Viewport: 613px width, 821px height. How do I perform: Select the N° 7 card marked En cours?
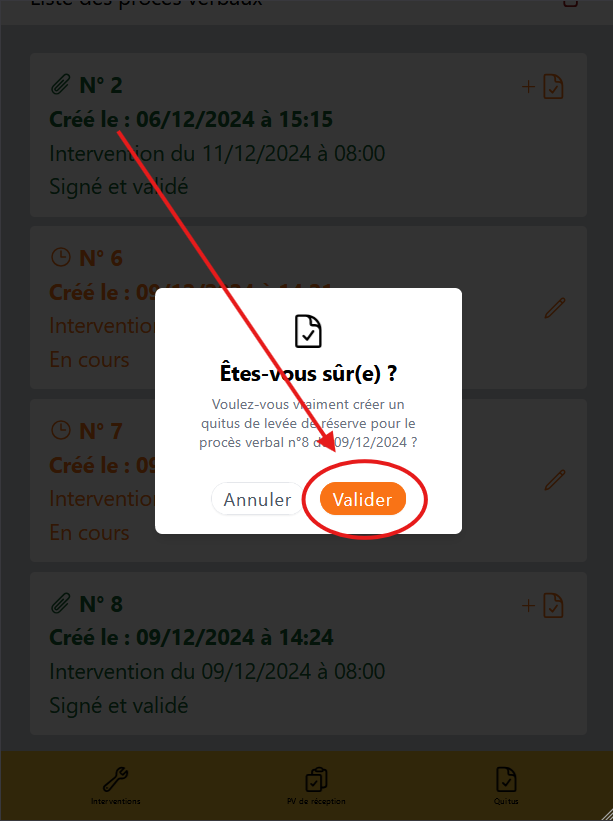click(308, 480)
